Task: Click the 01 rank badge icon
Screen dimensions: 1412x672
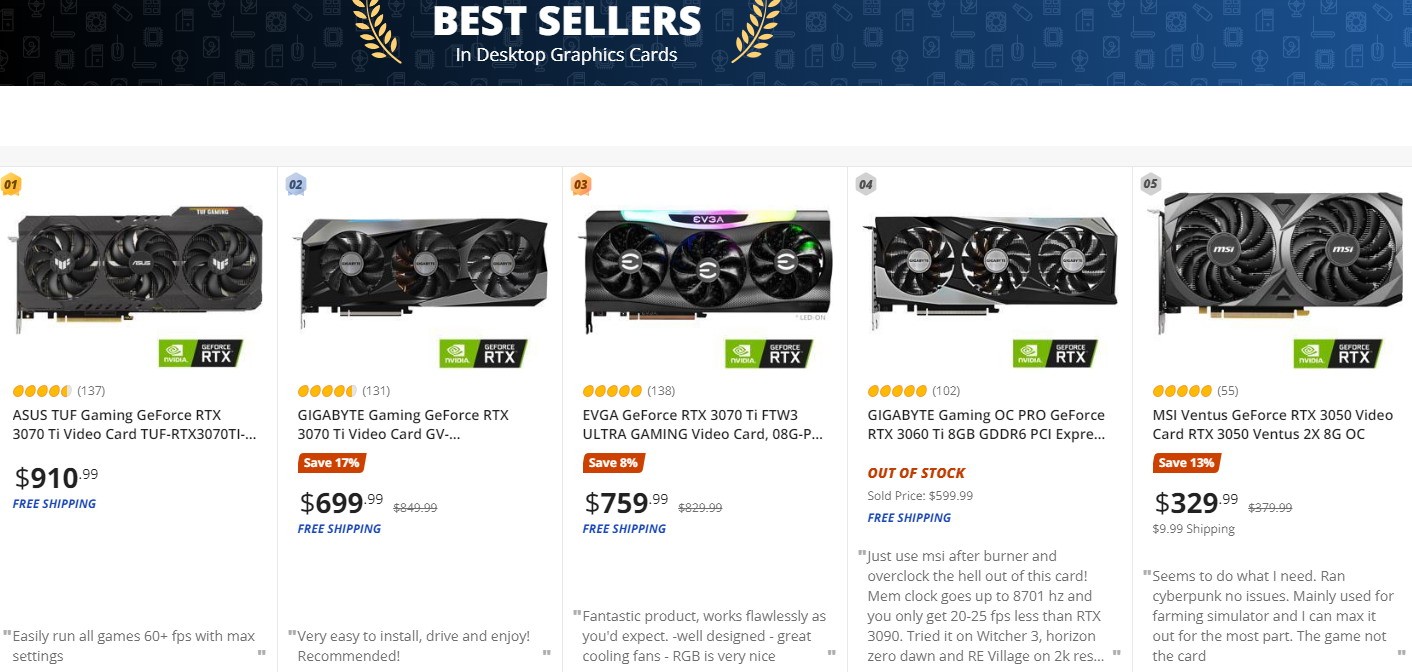Action: click(11, 184)
